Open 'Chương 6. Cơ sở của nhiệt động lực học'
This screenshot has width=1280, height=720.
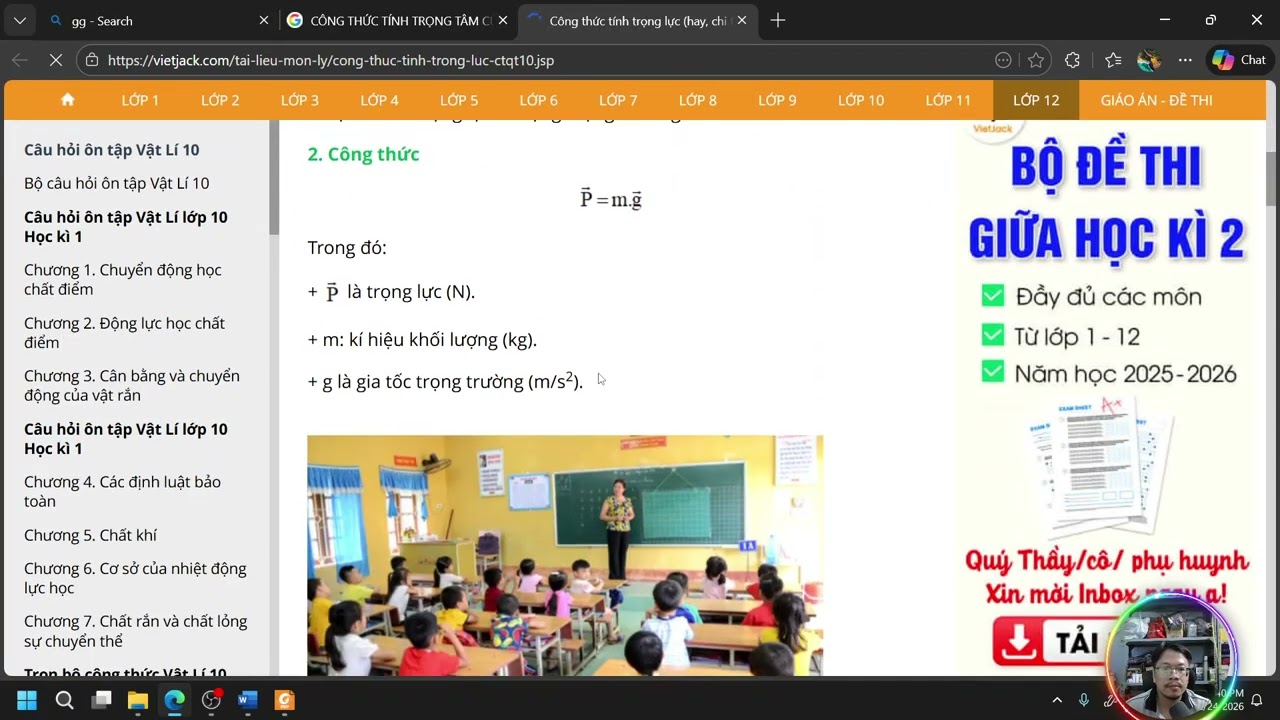(x=135, y=578)
